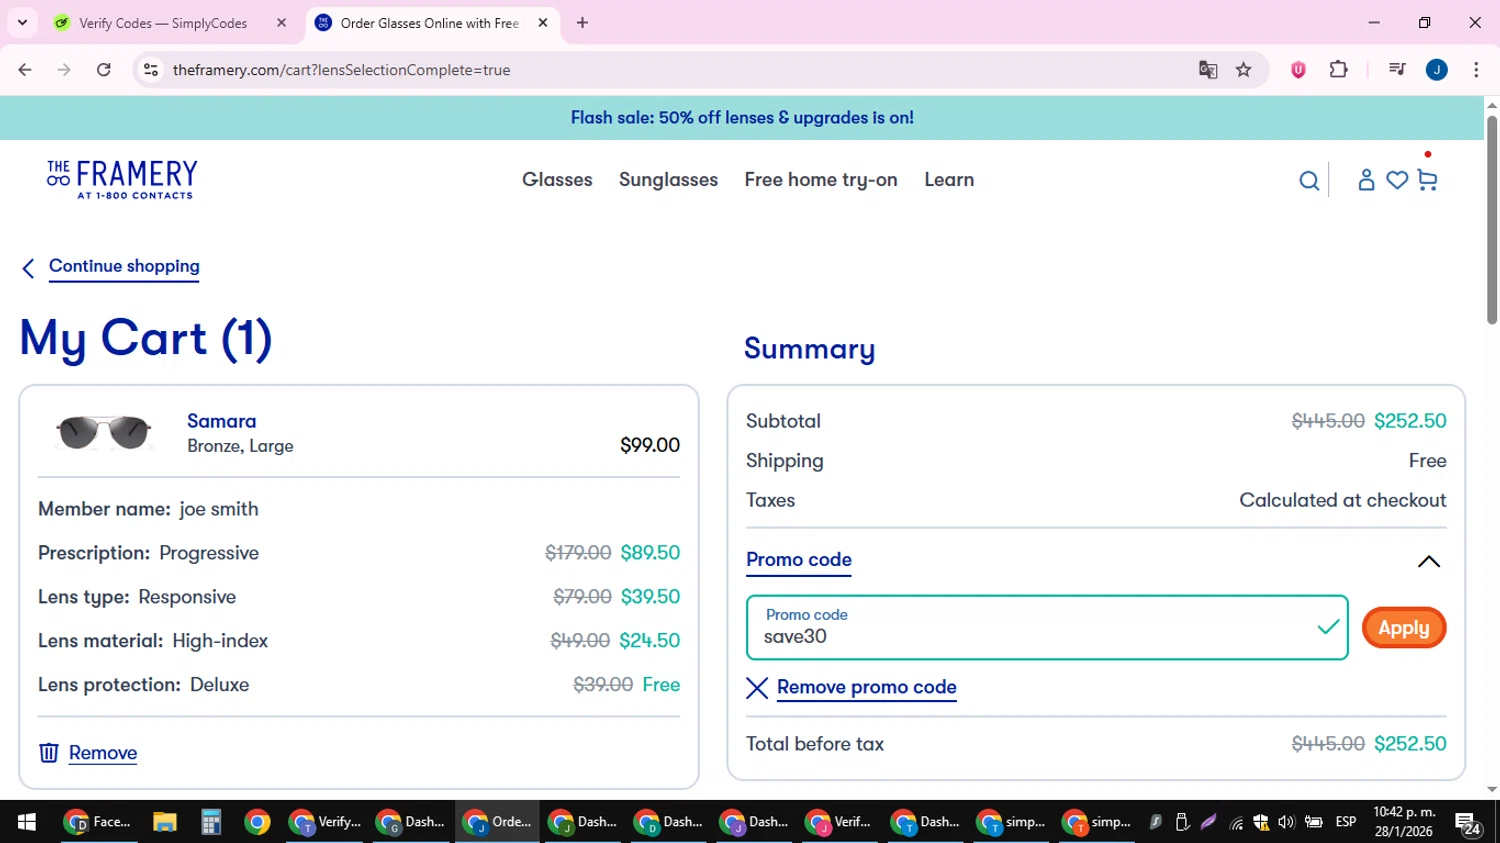1500x843 pixels.
Task: Click the 'Lens material: High-index' text
Action: (x=153, y=641)
